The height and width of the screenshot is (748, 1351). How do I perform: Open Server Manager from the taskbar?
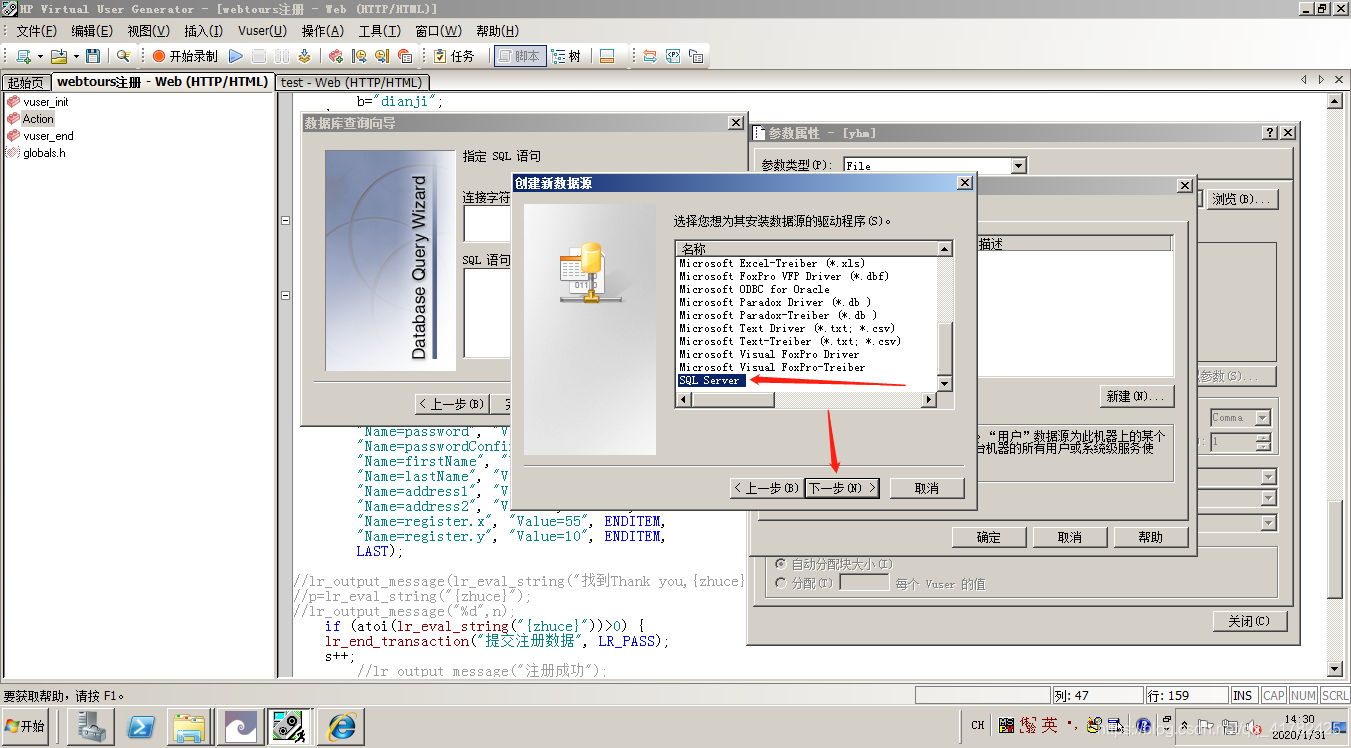tap(90, 726)
